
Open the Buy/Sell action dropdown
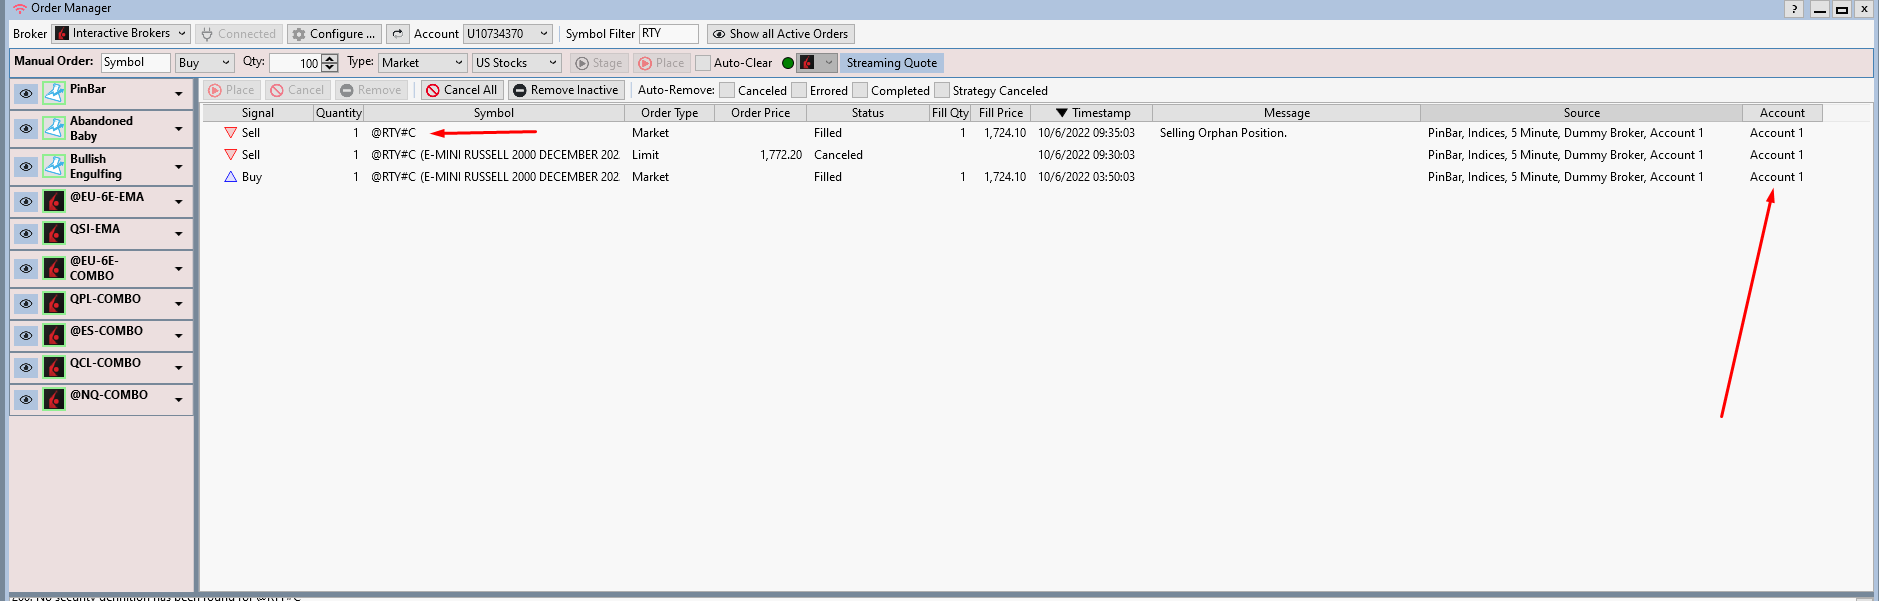click(204, 63)
